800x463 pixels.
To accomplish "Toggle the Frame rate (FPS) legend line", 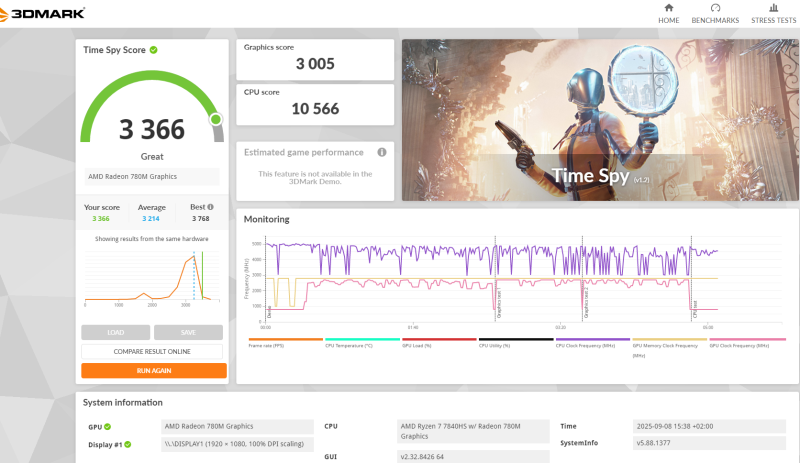I will click(x=286, y=339).
